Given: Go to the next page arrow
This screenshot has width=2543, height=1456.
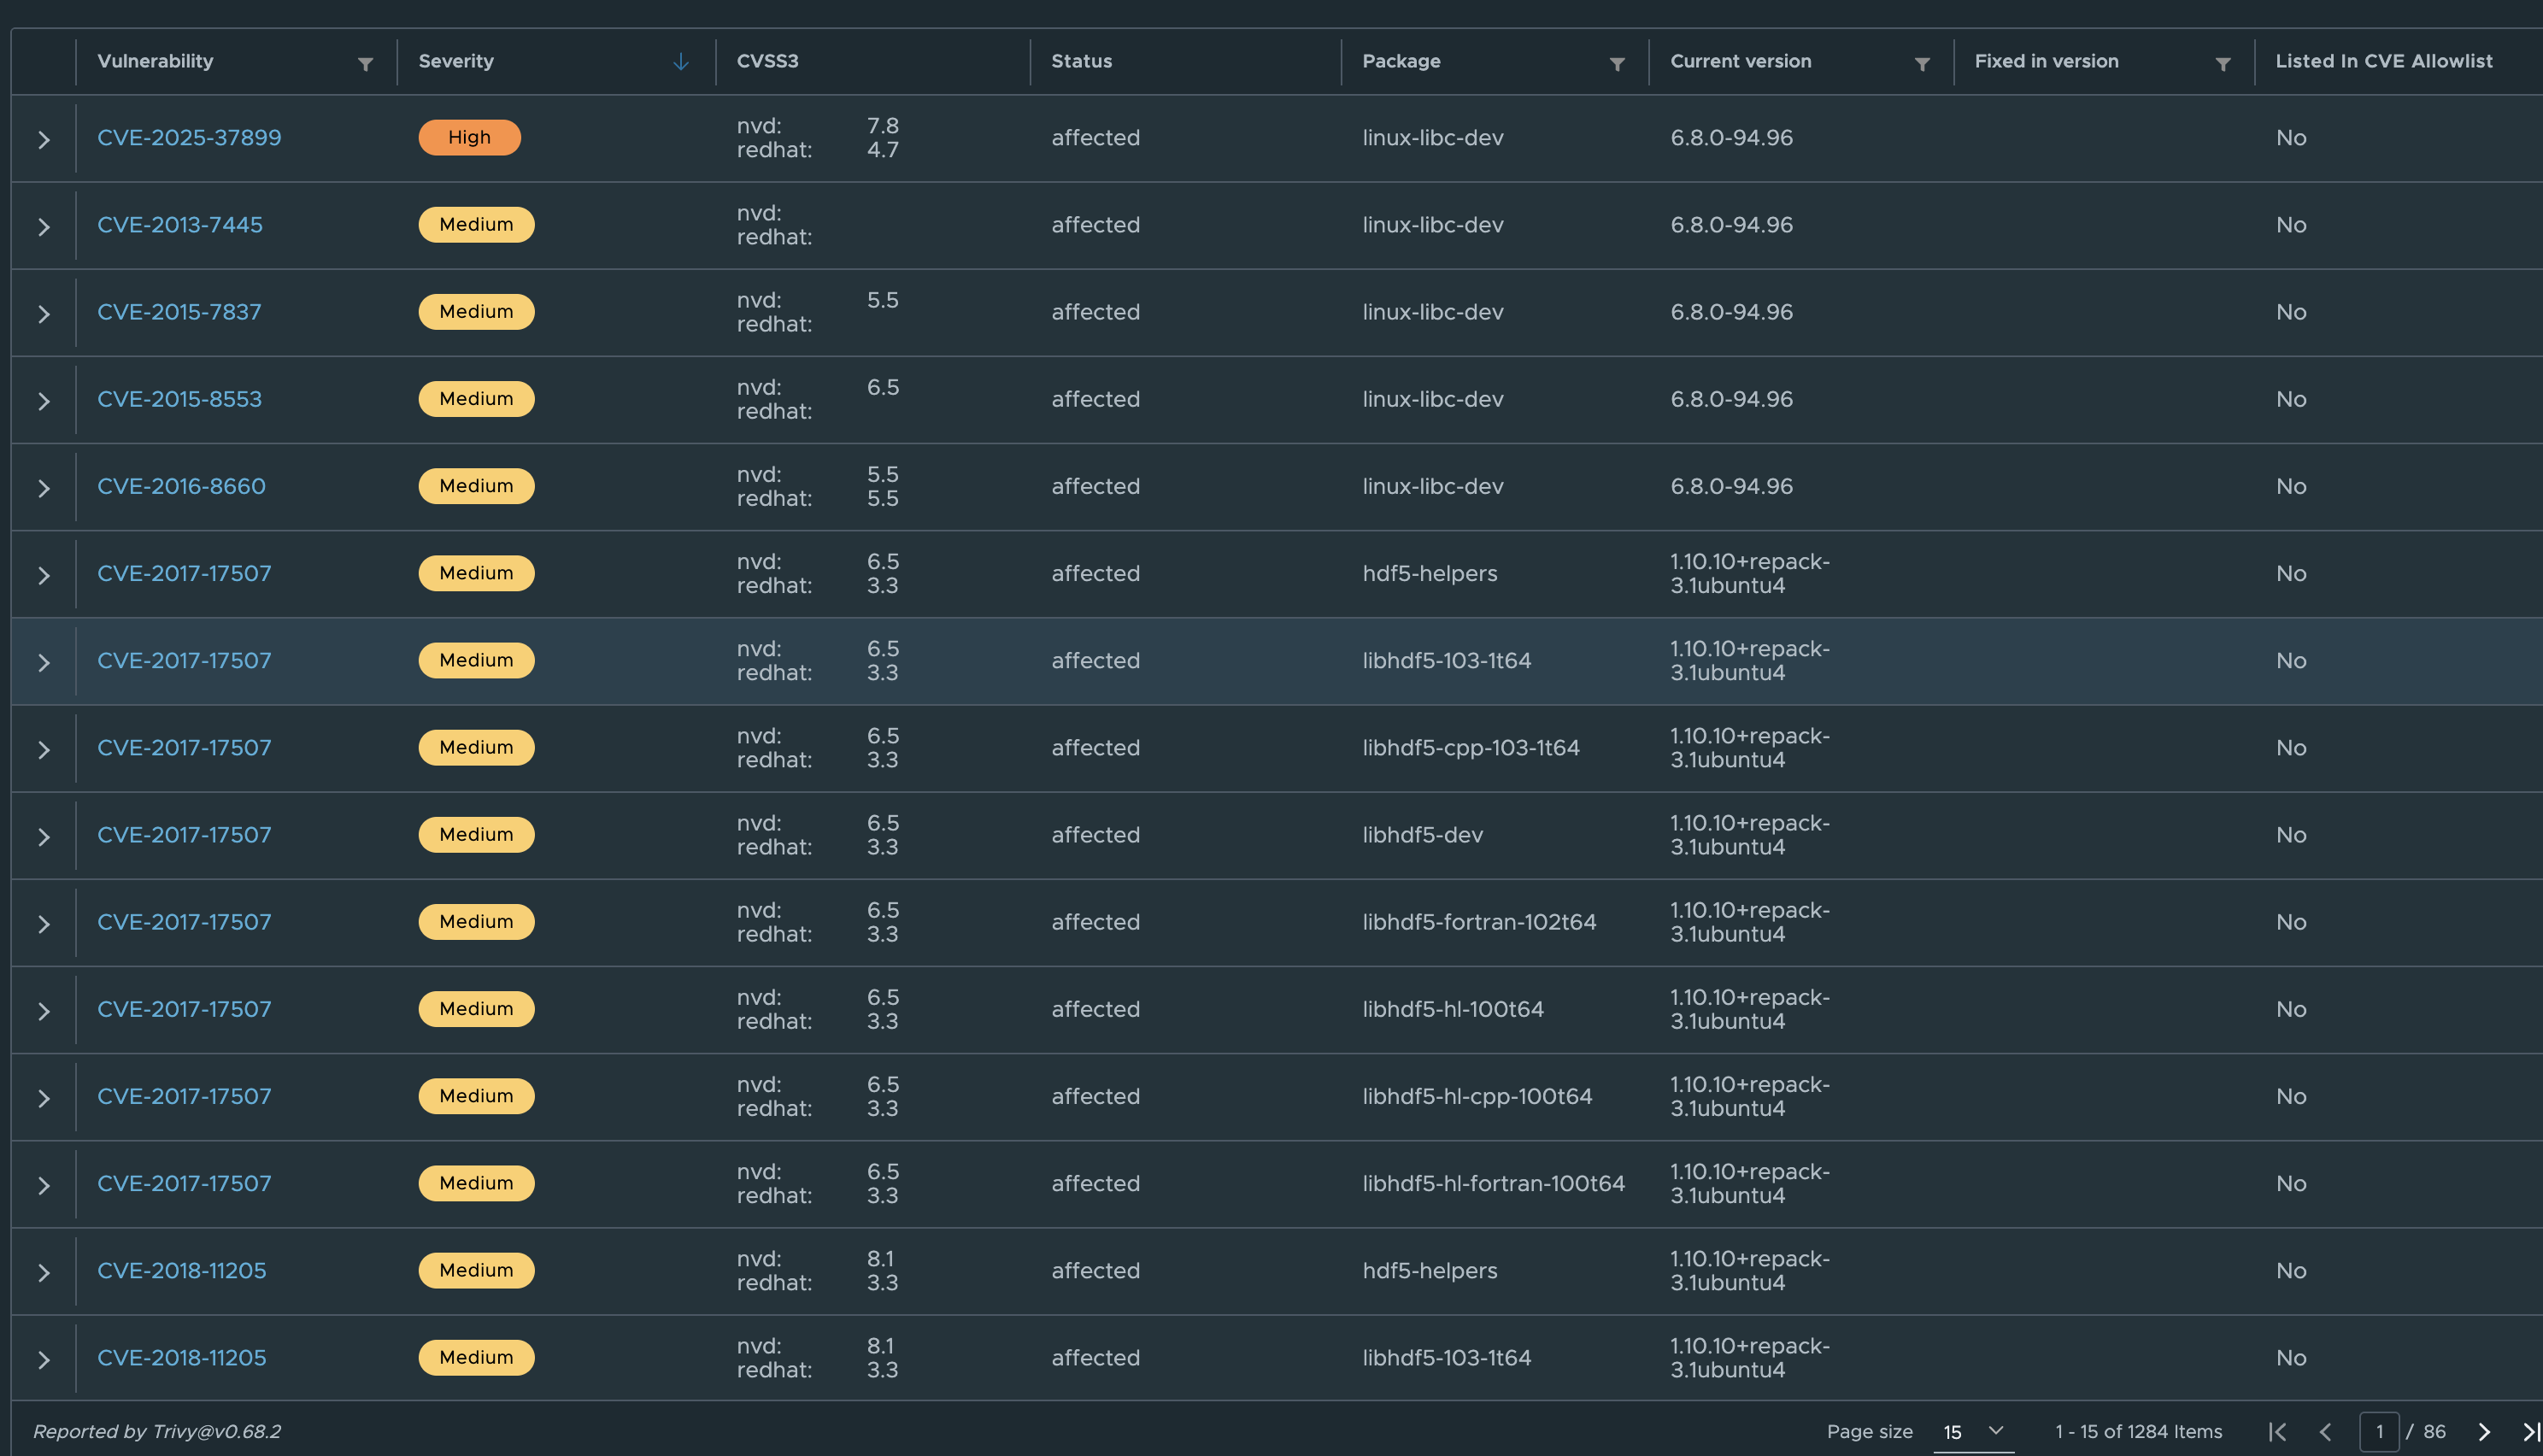Looking at the screenshot, I should click(2484, 1432).
